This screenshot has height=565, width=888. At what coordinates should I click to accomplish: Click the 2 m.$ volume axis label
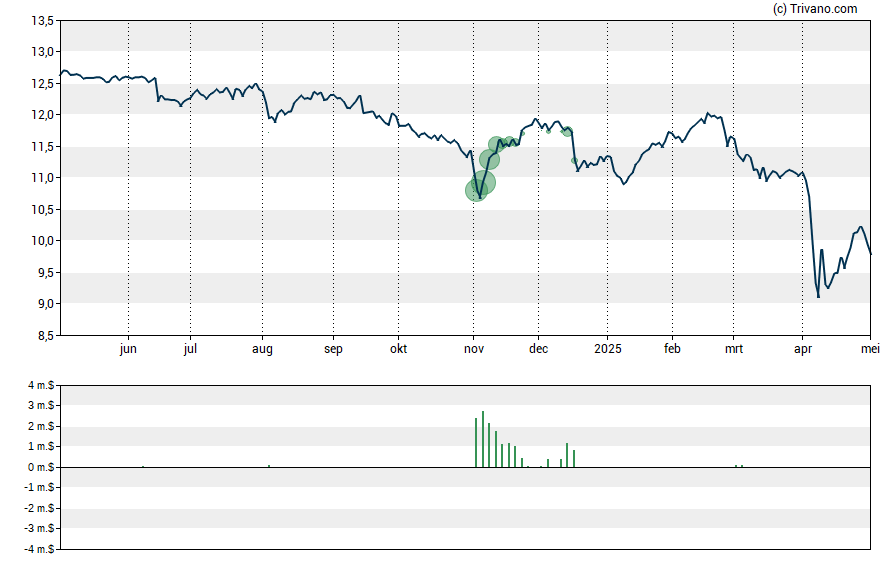pyautogui.click(x=41, y=426)
